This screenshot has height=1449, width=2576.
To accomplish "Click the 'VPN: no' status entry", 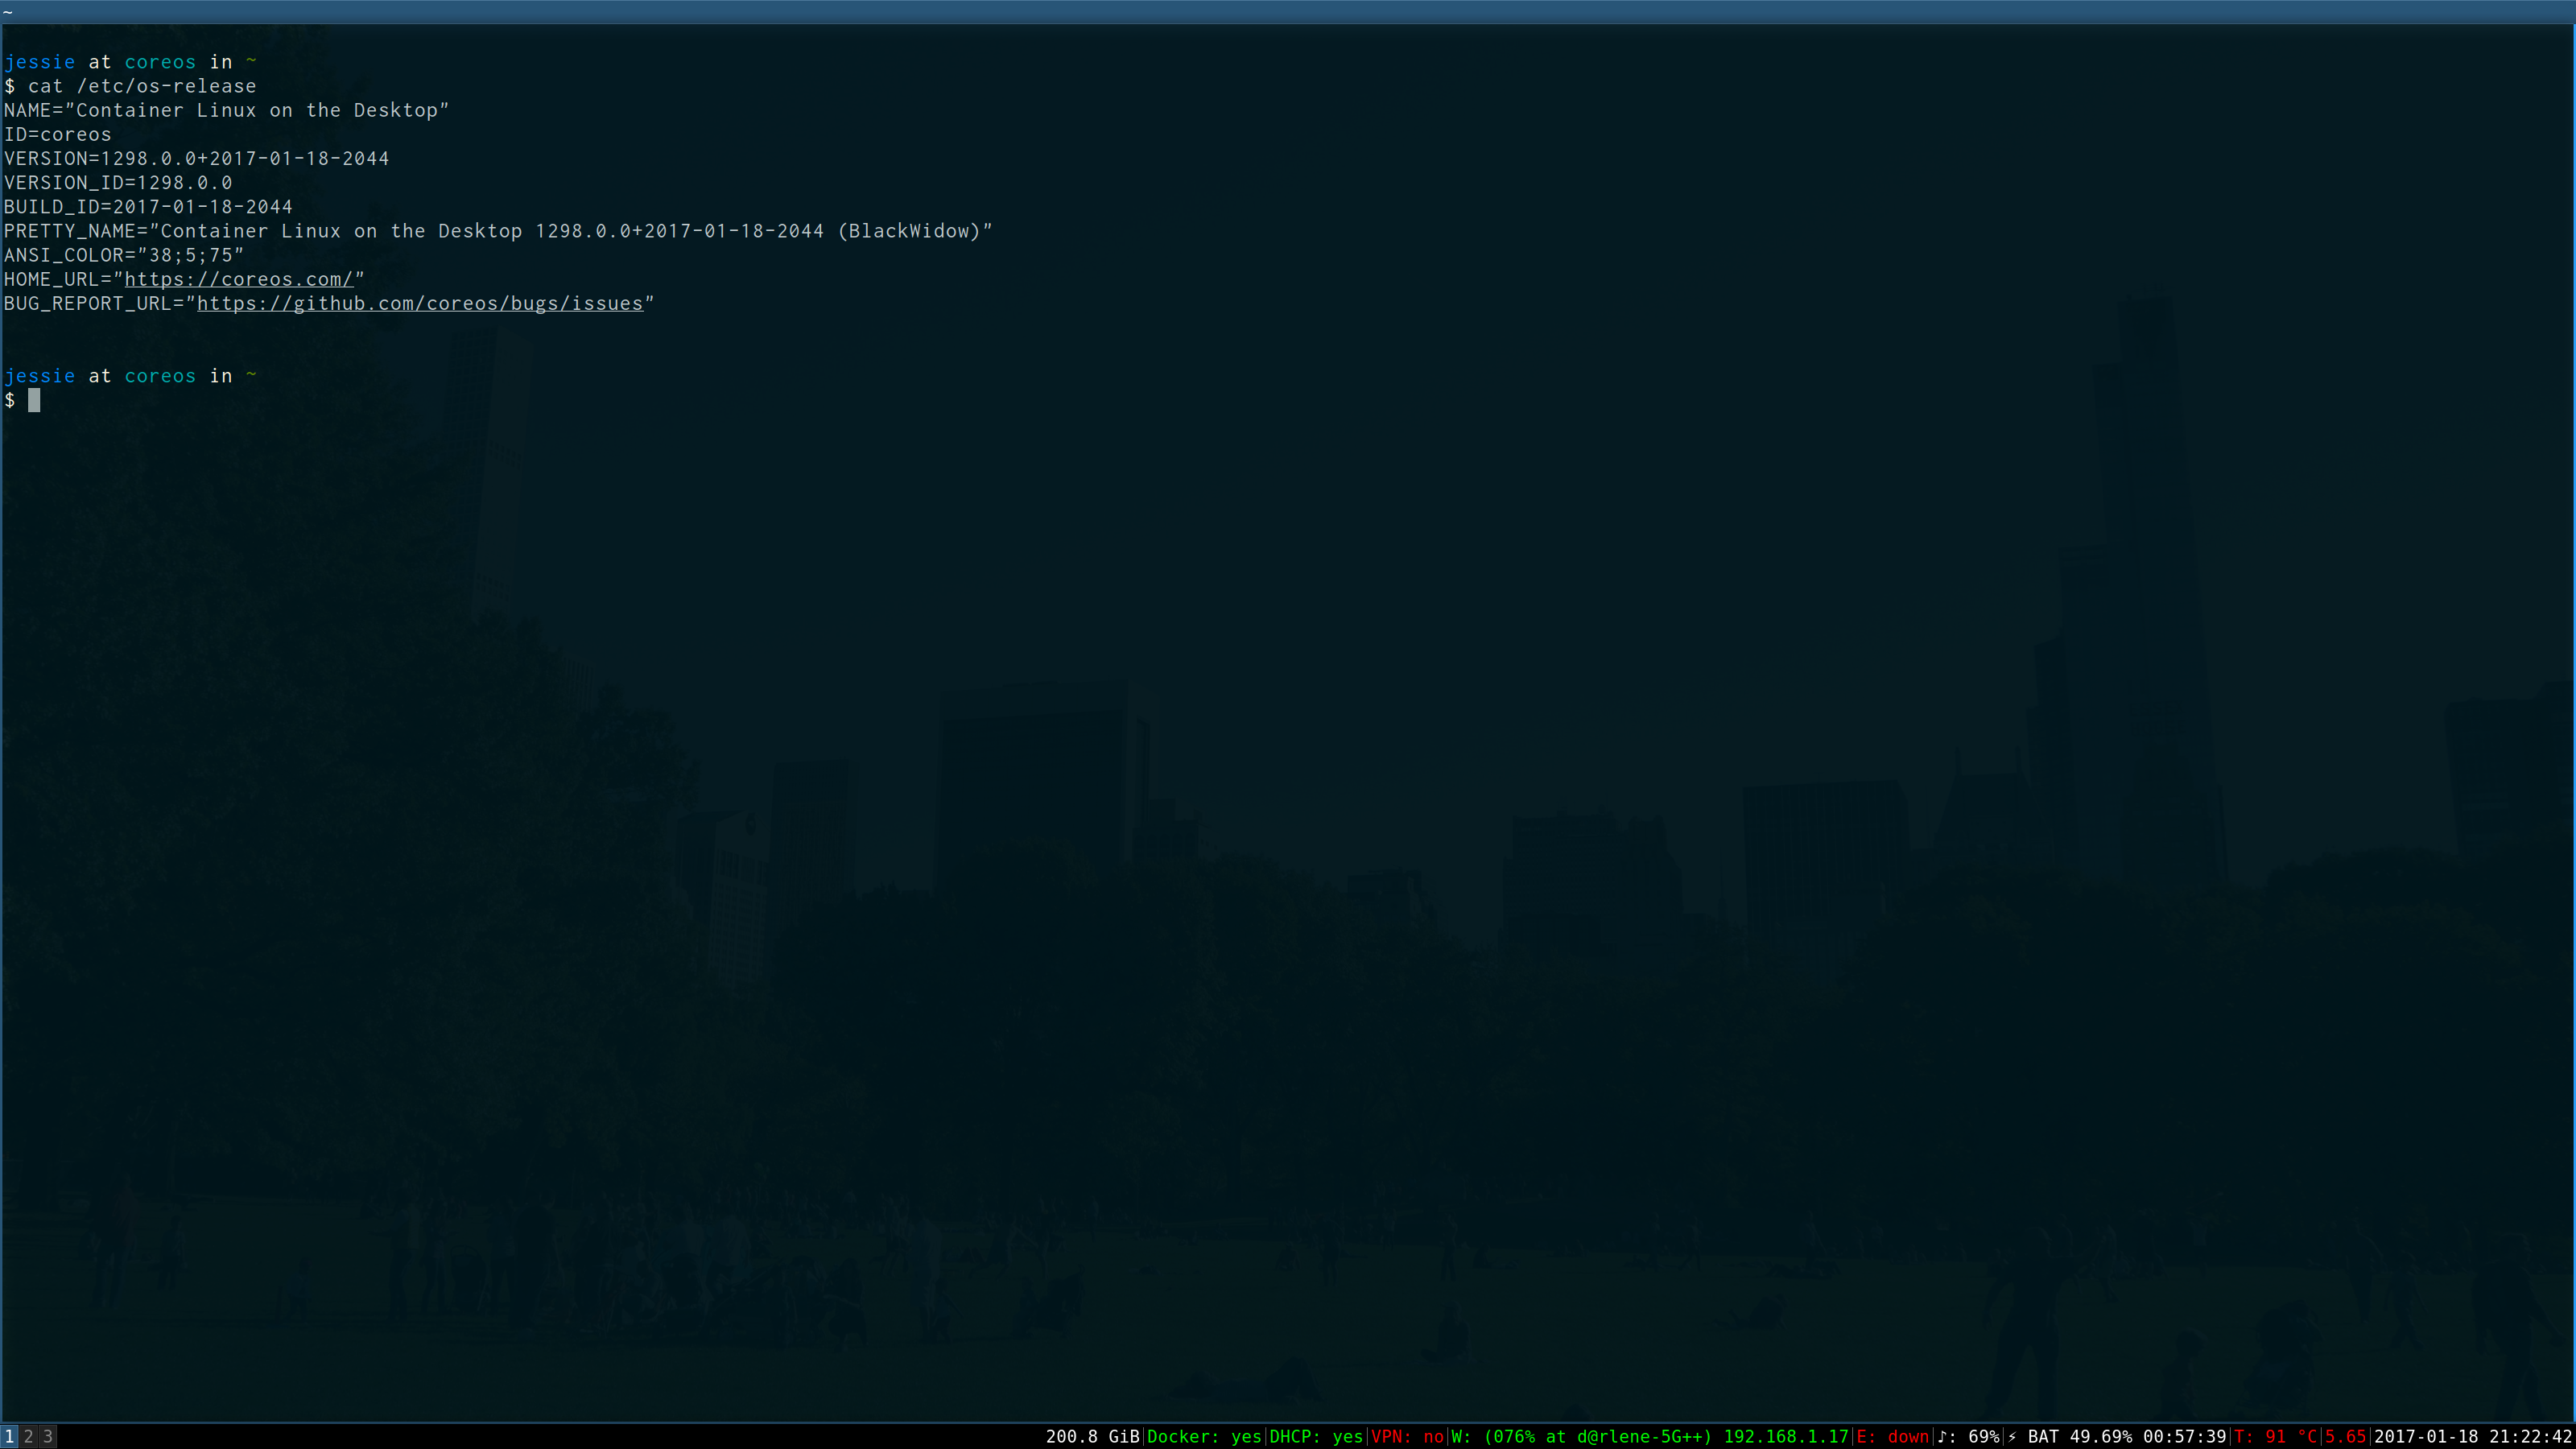I will pyautogui.click(x=1407, y=1437).
